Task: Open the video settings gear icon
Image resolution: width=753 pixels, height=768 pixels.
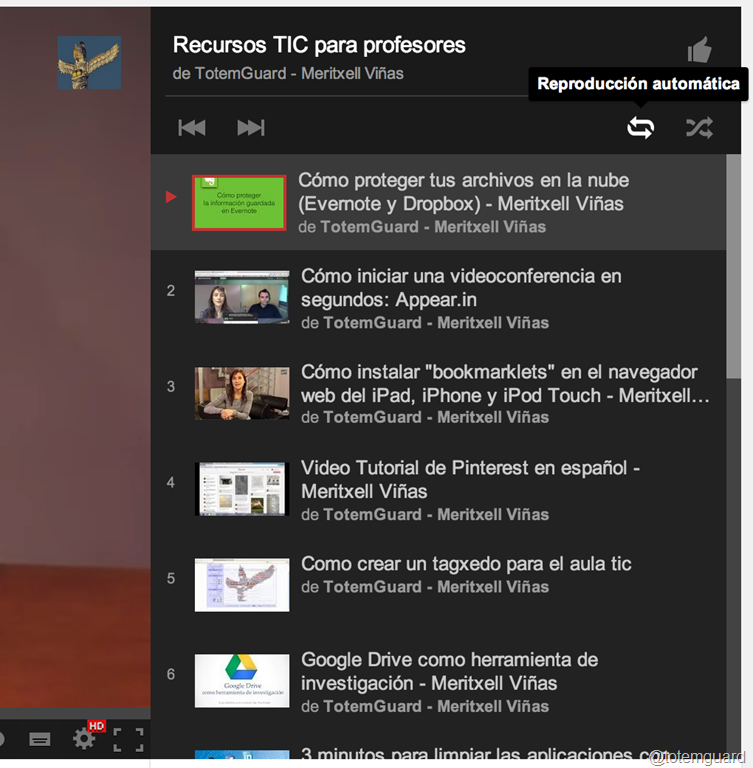Action: pos(84,739)
